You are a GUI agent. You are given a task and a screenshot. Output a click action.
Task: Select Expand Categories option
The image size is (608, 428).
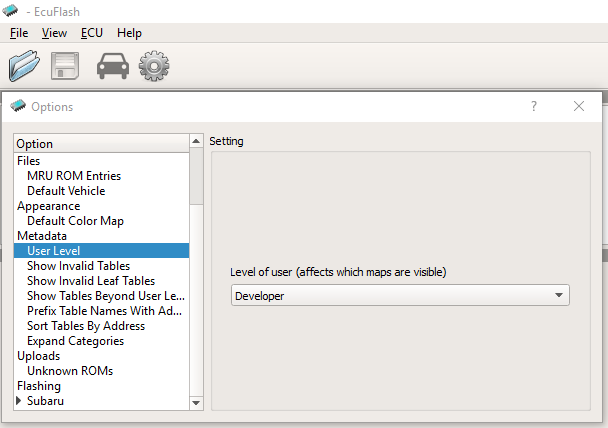pyautogui.click(x=75, y=341)
